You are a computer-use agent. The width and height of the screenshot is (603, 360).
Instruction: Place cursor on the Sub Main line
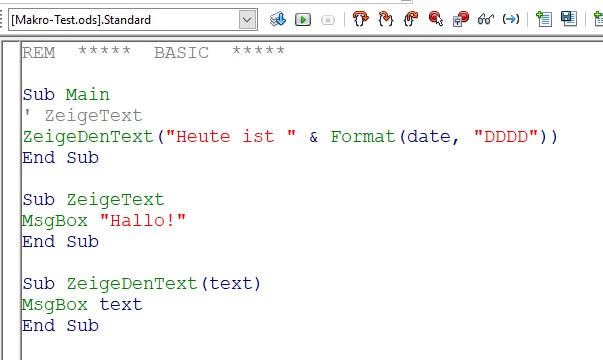point(66,95)
